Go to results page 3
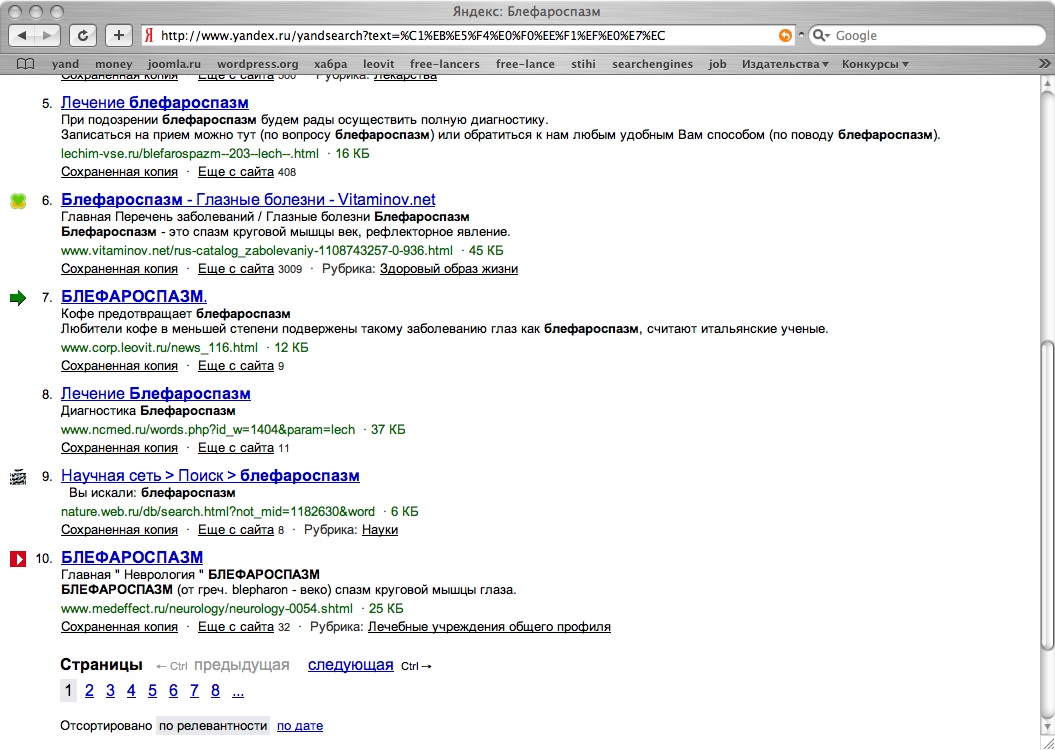Image resolution: width=1055 pixels, height=750 pixels. click(x=110, y=691)
